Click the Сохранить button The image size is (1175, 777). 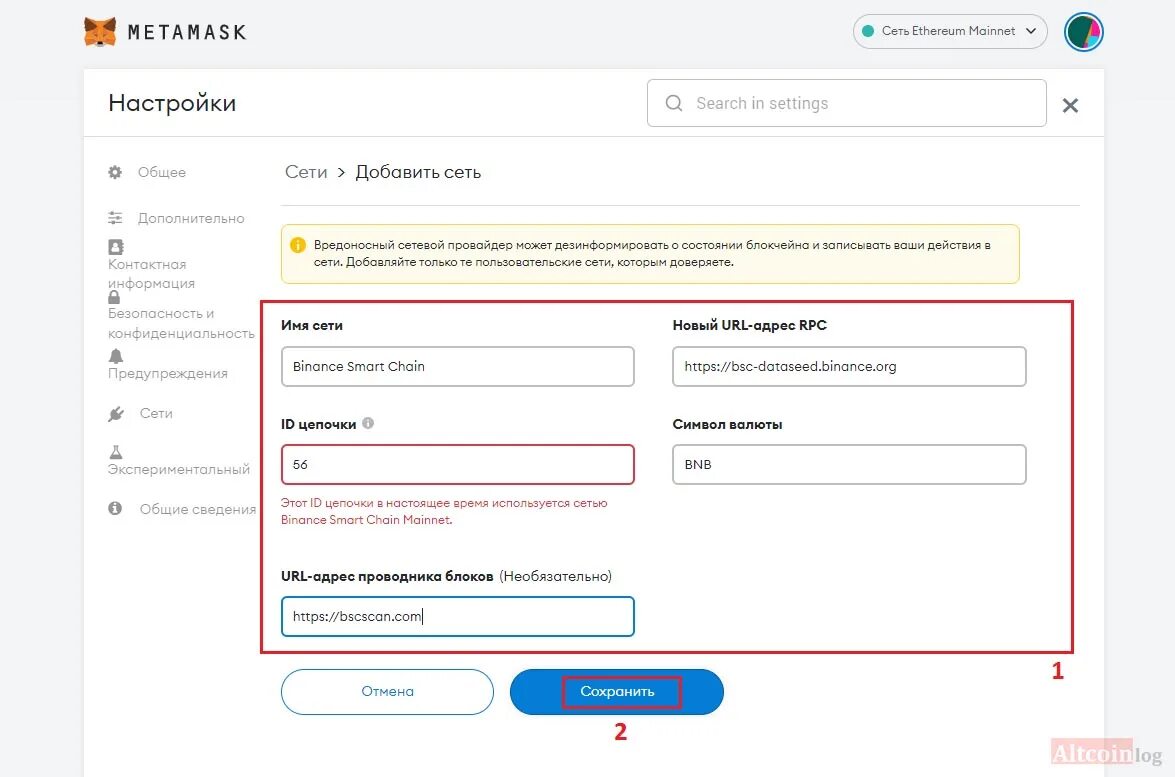click(x=617, y=692)
